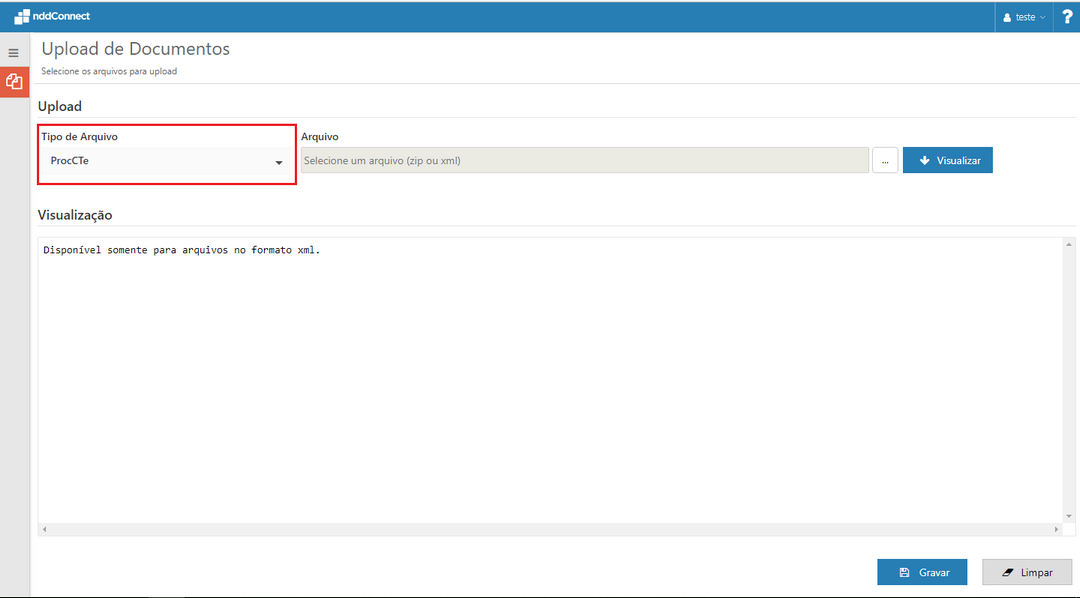Click the 'Upload de Documentos' page title
This screenshot has width=1080, height=598.
coord(136,49)
